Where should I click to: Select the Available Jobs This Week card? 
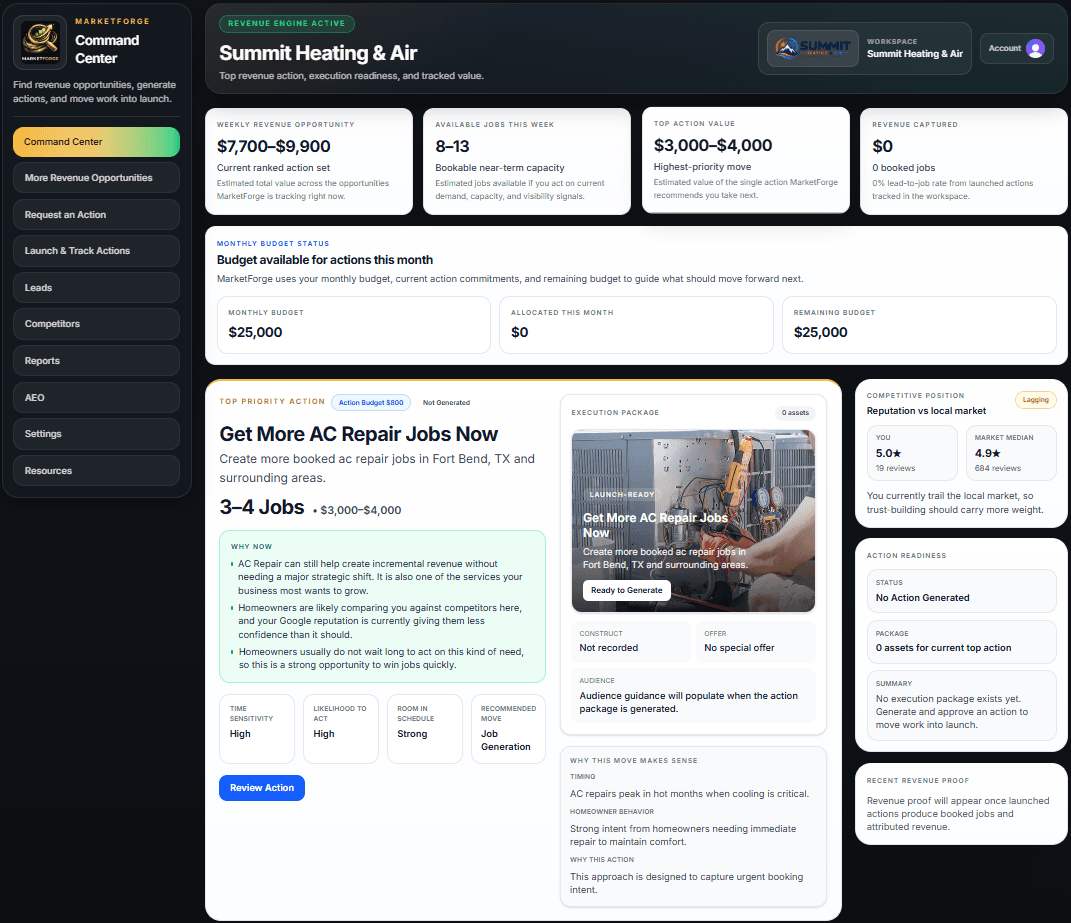[527, 161]
